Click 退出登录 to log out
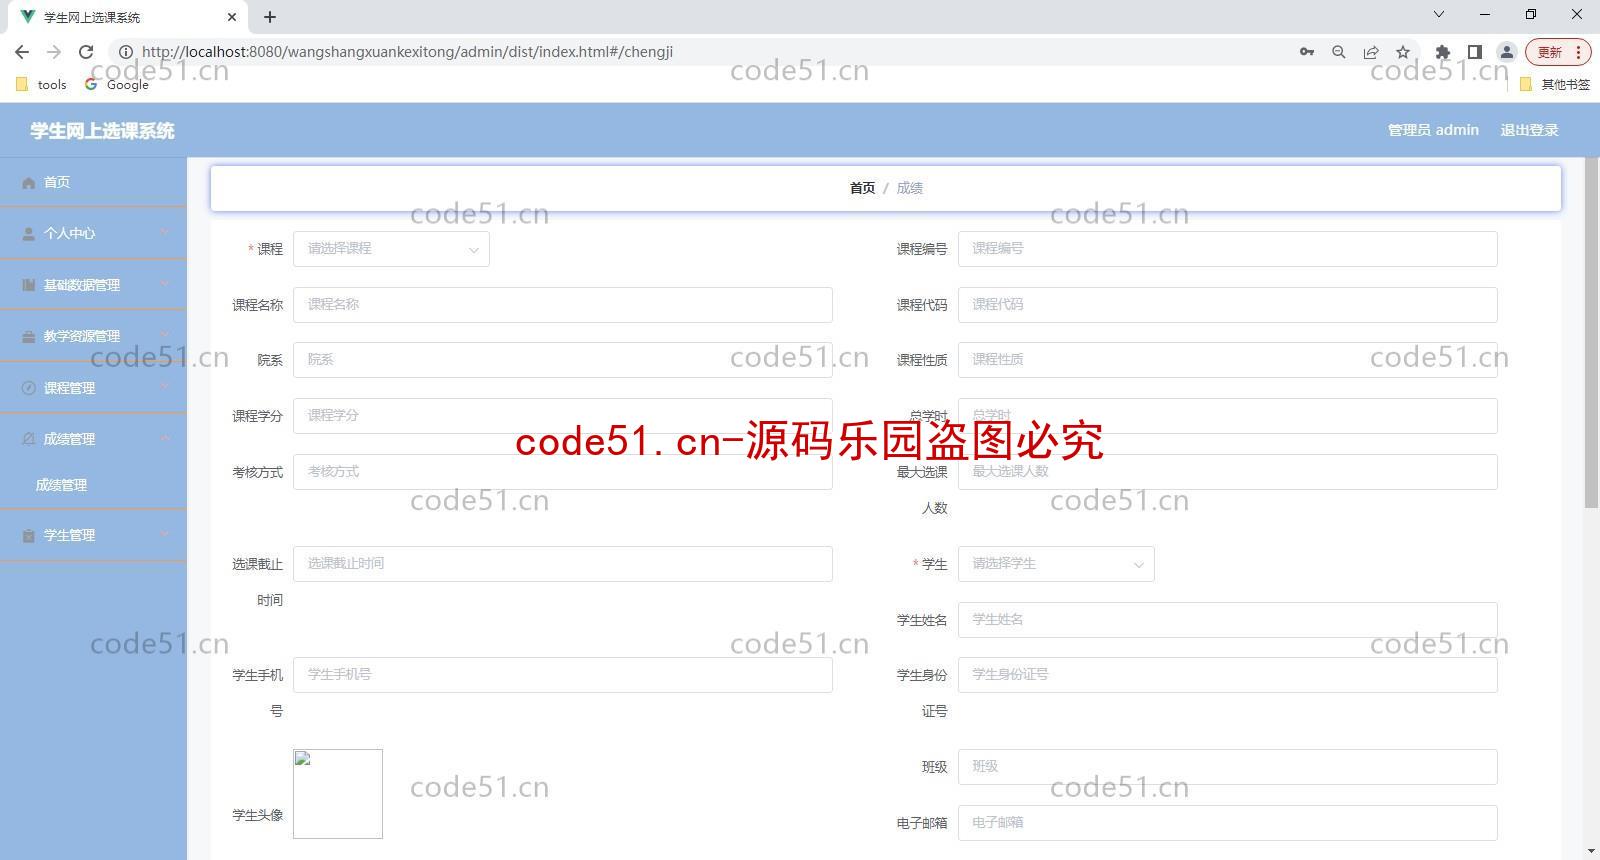Screen dimensions: 1600x860 1529,130
